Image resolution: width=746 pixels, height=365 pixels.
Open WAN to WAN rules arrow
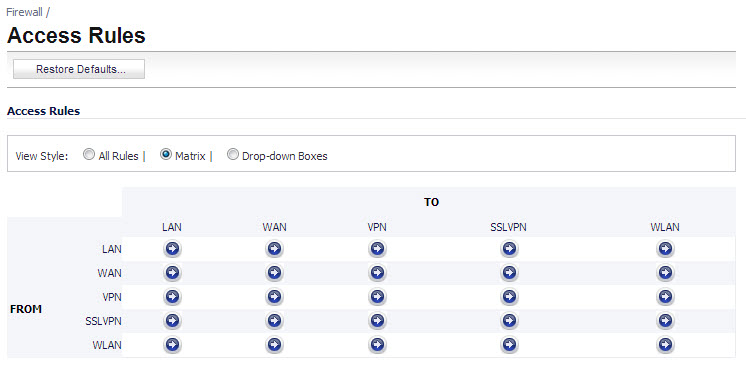point(274,273)
